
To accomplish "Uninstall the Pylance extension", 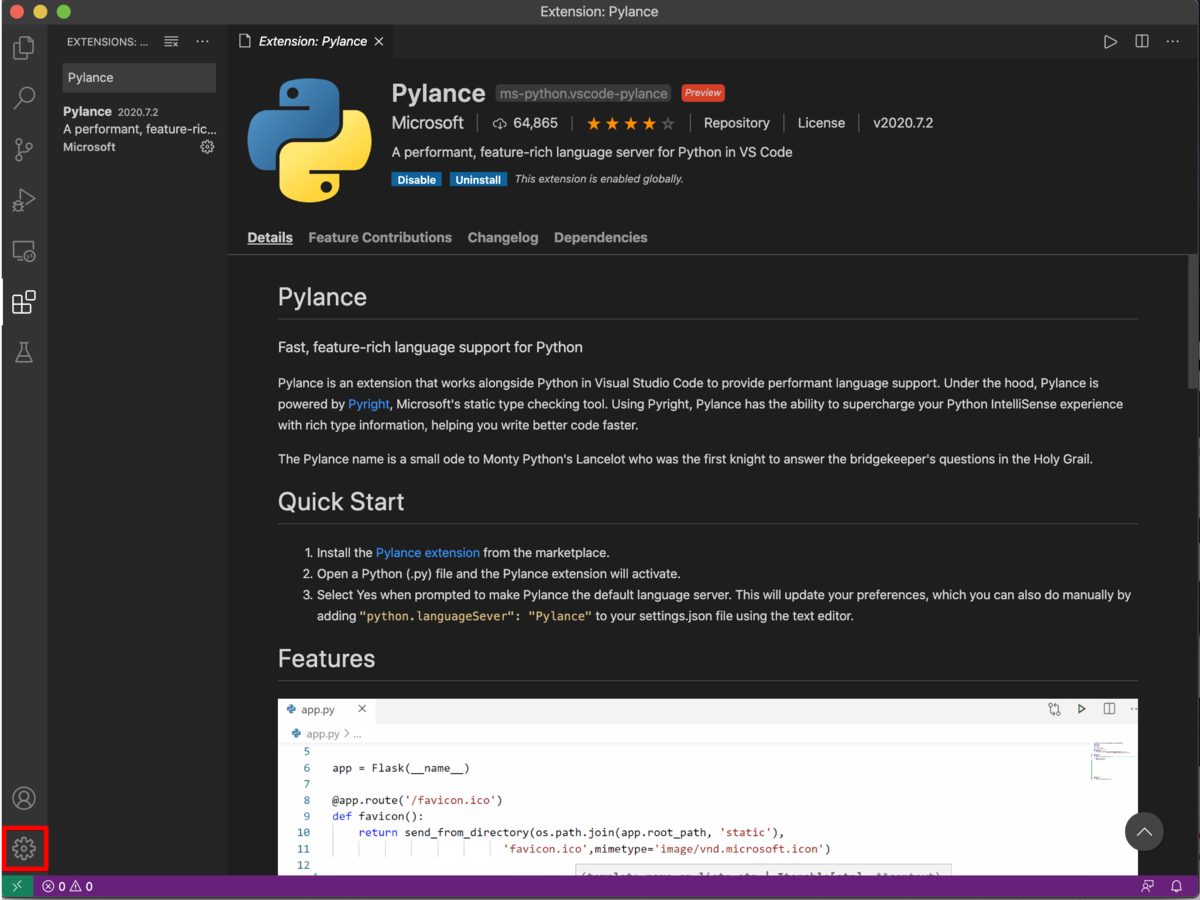I will (478, 180).
